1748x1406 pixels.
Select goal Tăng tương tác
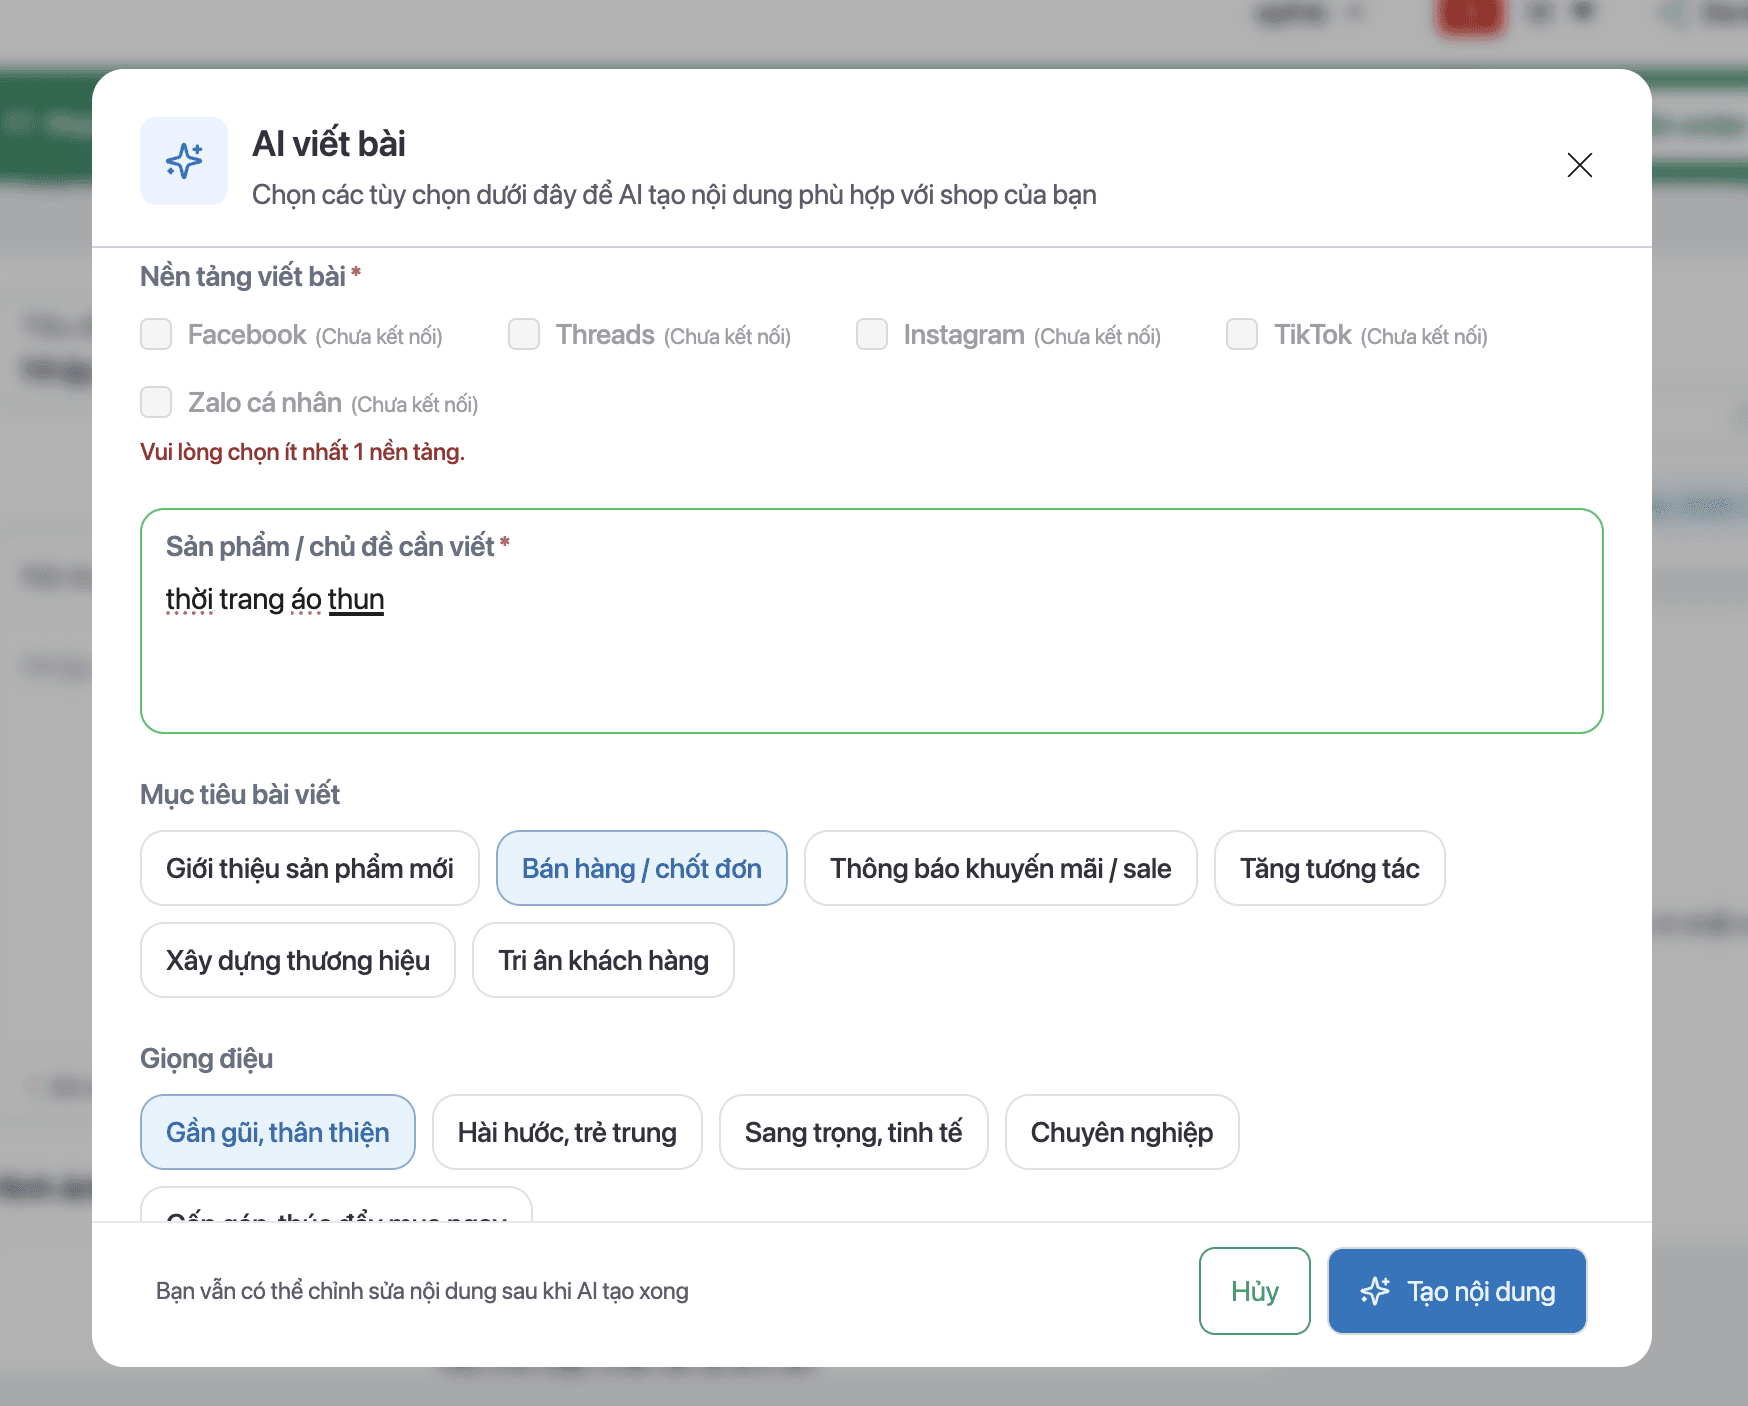pos(1330,868)
